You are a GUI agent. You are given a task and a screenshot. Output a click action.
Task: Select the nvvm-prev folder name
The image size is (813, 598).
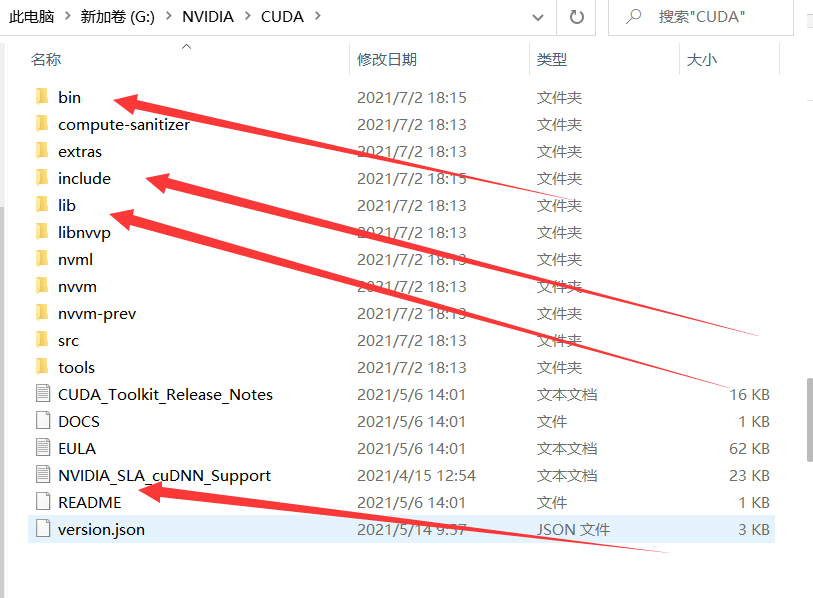(x=97, y=313)
